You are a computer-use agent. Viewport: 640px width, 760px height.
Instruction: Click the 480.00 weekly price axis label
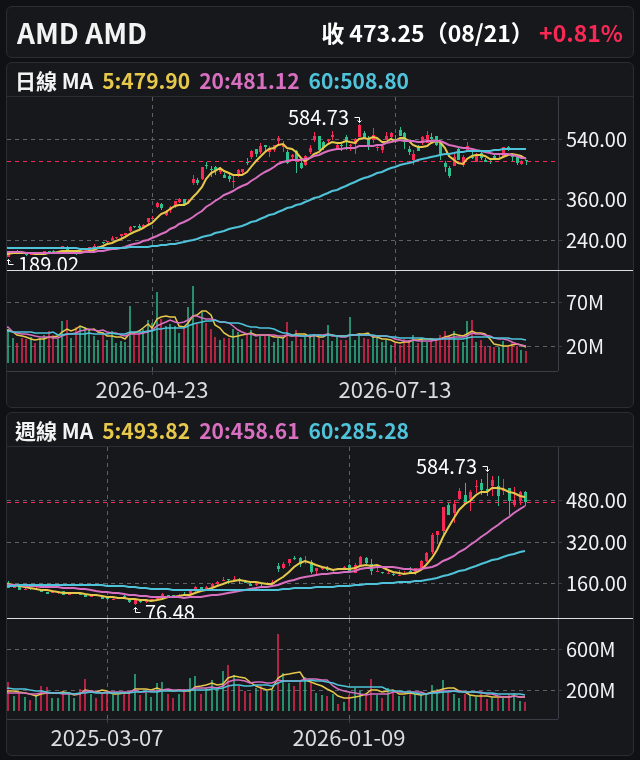click(596, 501)
